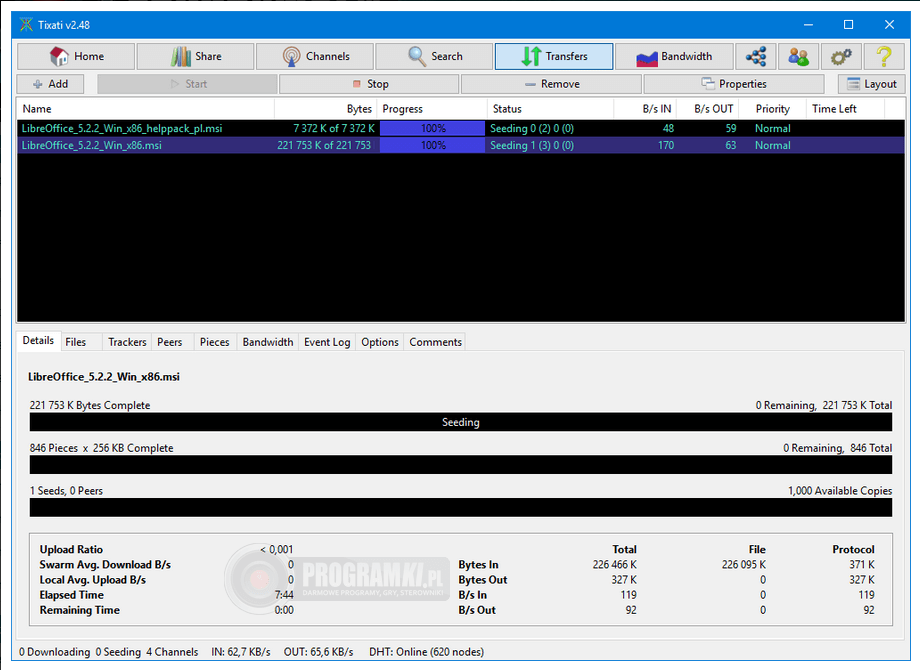This screenshot has width=920, height=670.
Task: Open transfer Properties
Action: [x=734, y=84]
